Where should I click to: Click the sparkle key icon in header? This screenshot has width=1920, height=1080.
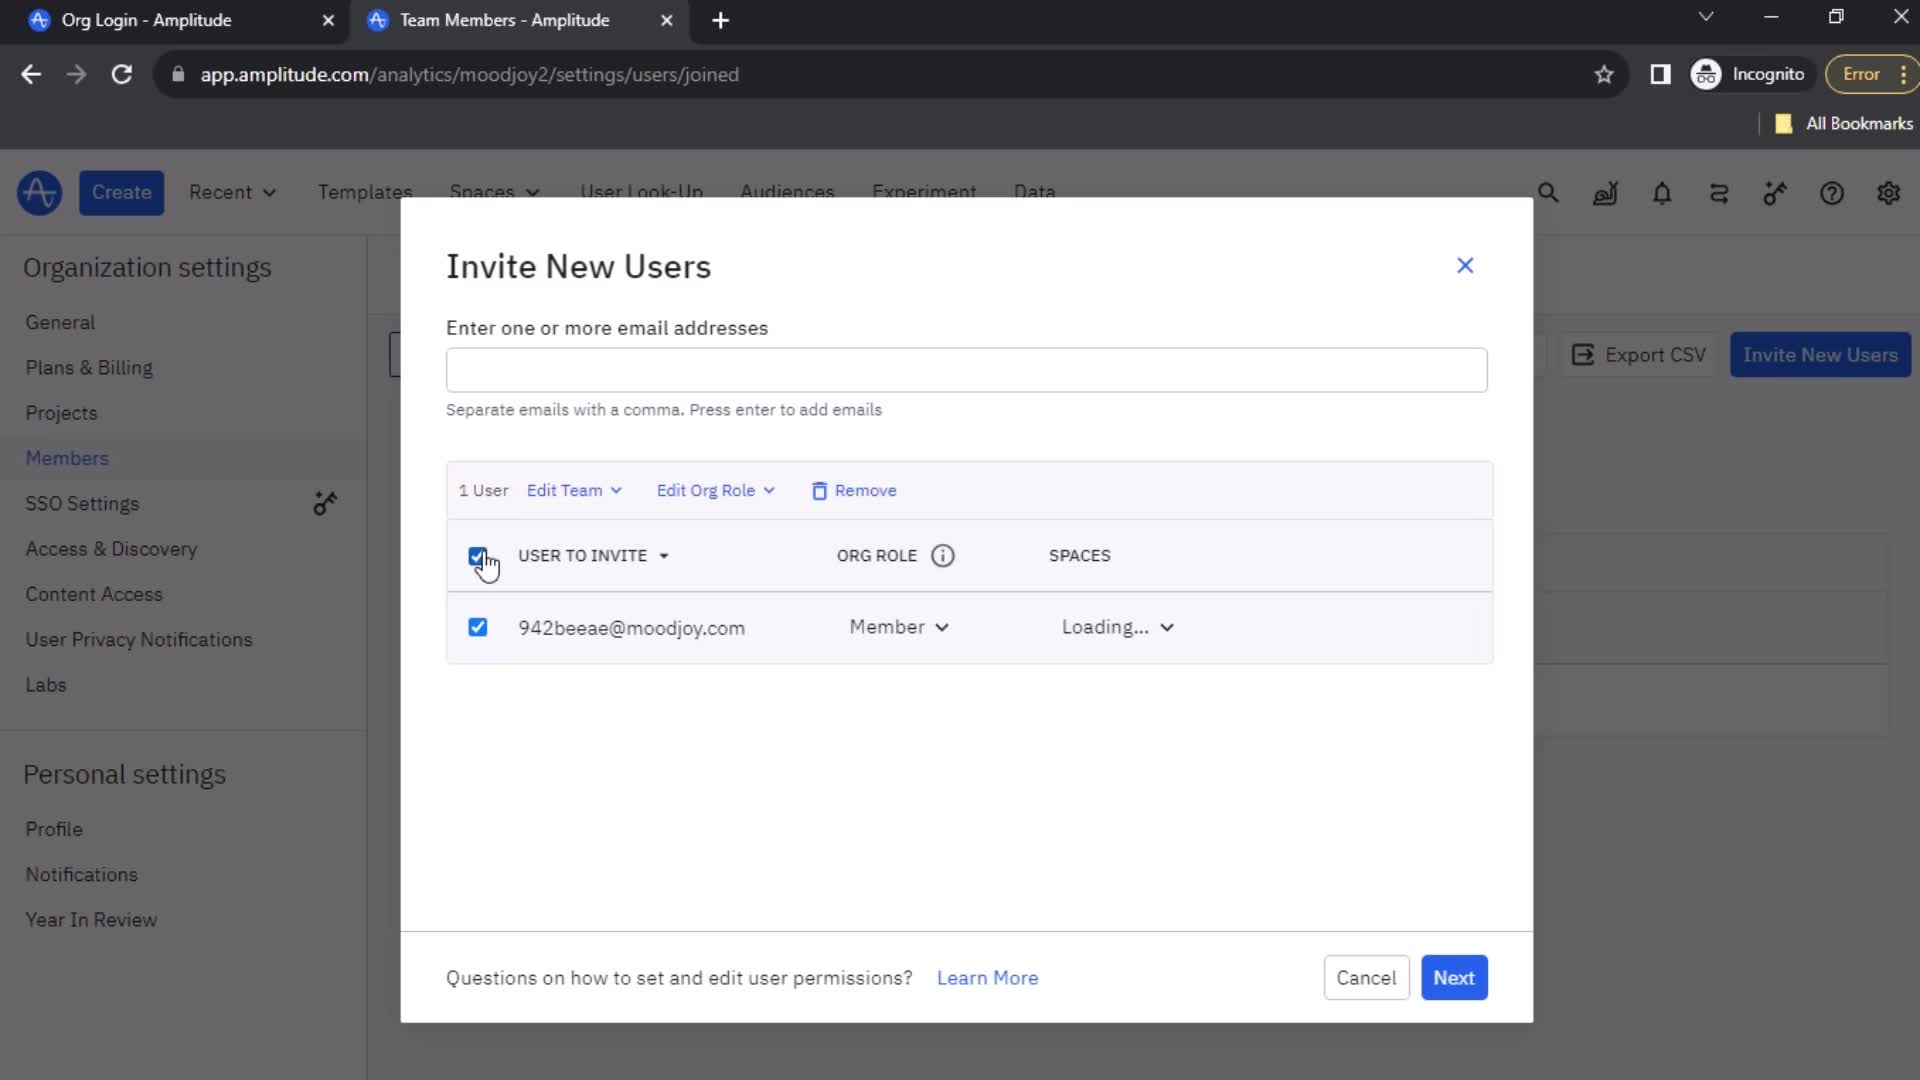pos(1775,193)
